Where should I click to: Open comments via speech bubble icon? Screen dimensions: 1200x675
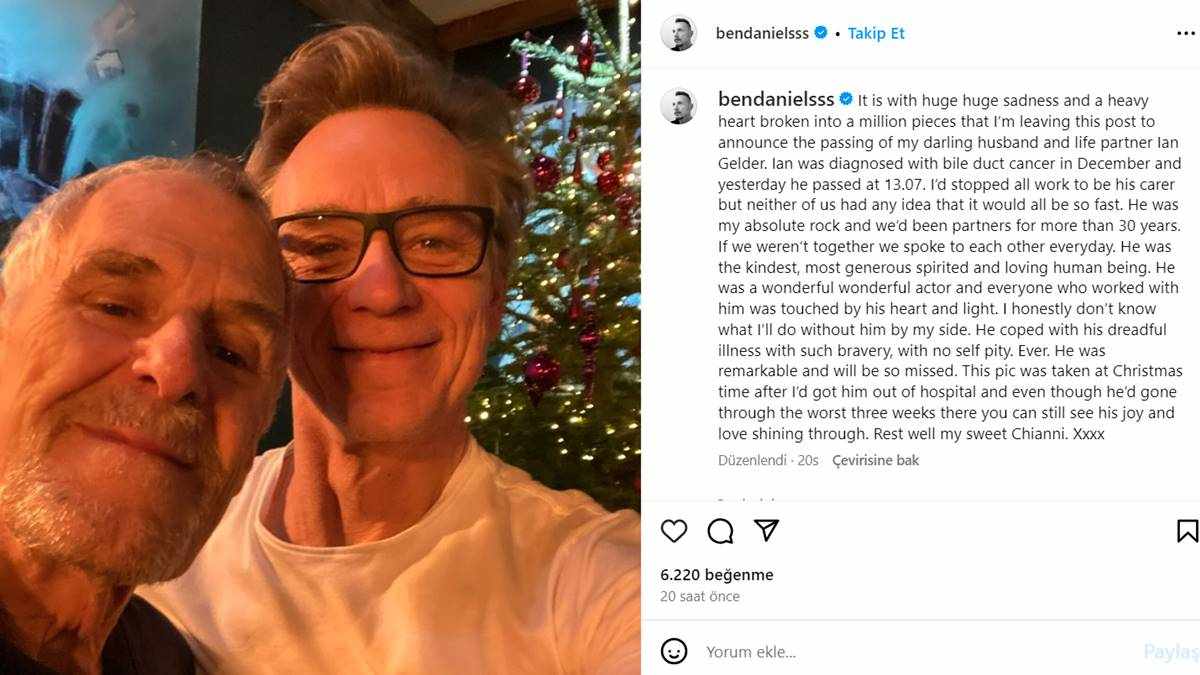tap(720, 531)
